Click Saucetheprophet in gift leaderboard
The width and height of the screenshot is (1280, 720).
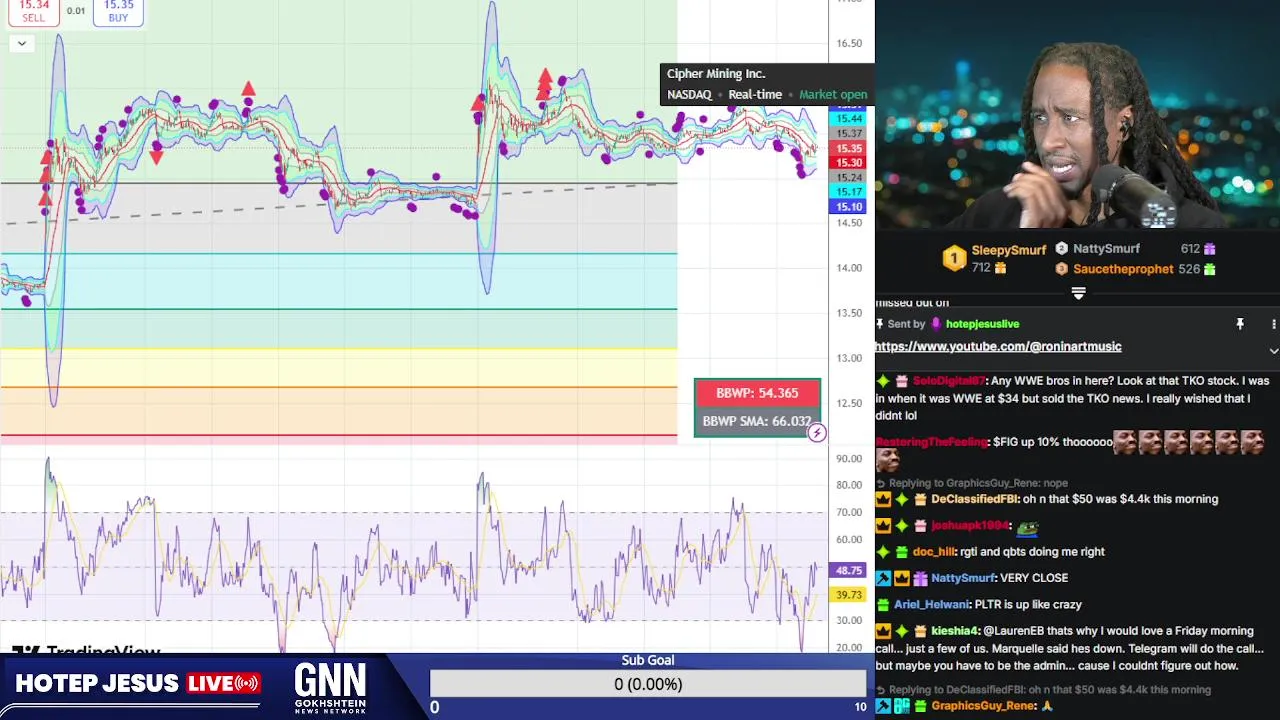point(1123,269)
